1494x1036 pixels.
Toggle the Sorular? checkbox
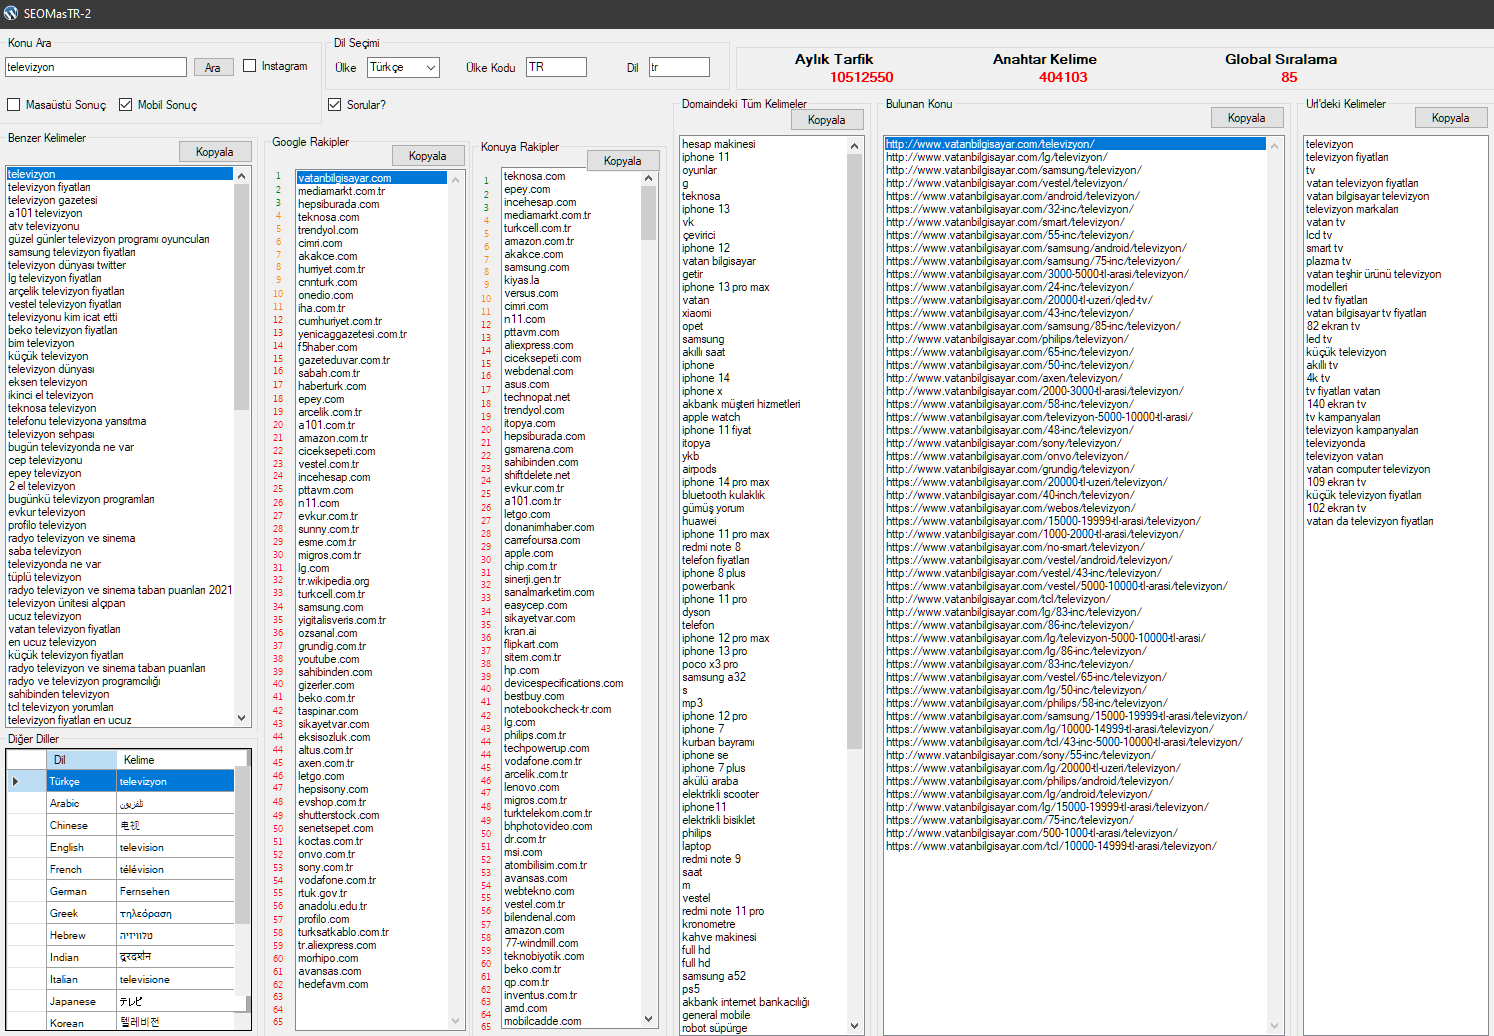(335, 104)
